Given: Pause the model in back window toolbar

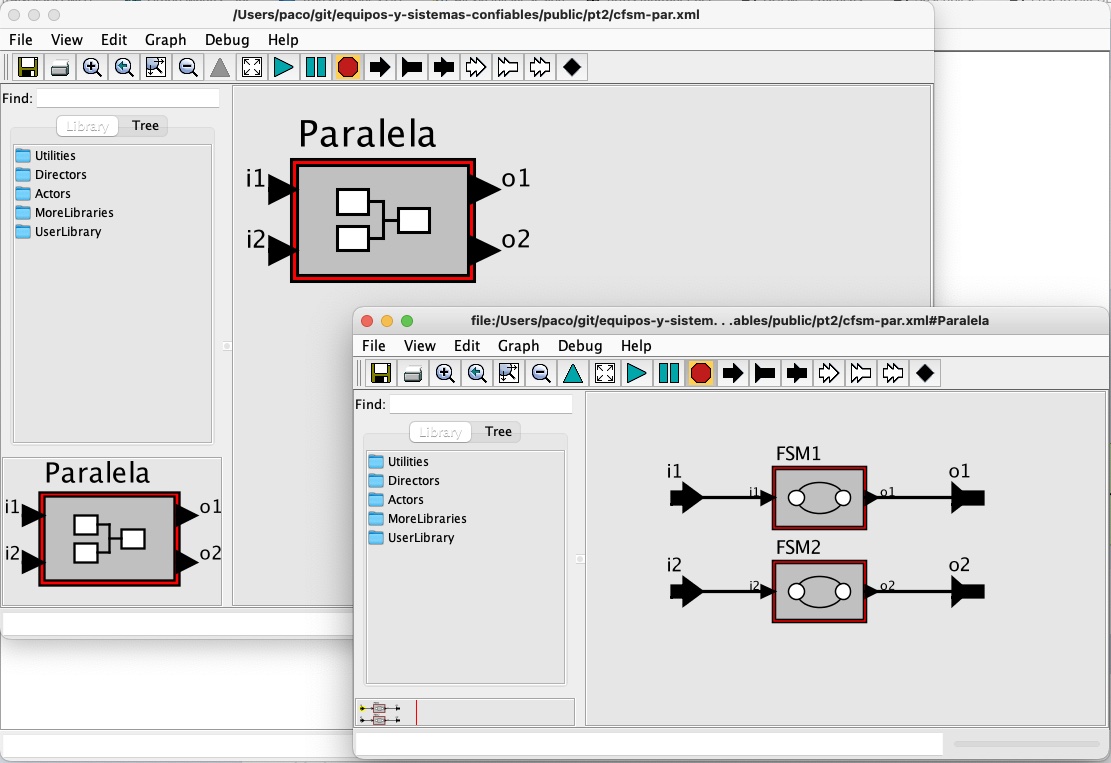Looking at the screenshot, I should pyautogui.click(x=316, y=67).
